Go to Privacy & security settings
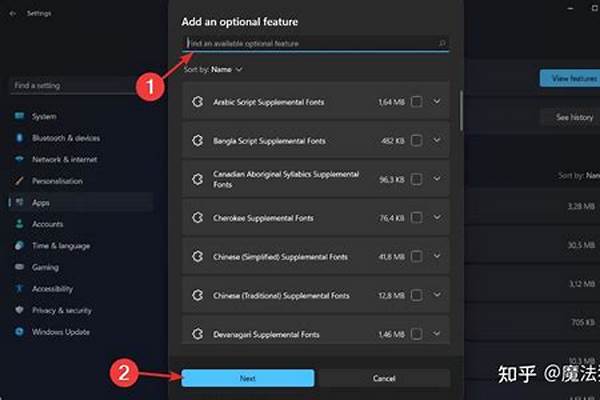Screen dimensions: 600x400 [61, 310]
